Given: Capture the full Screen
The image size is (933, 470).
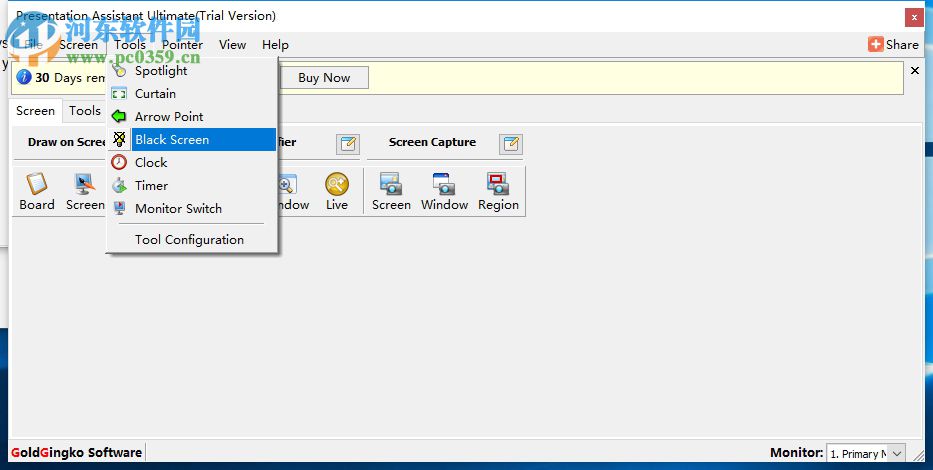Looking at the screenshot, I should [392, 192].
